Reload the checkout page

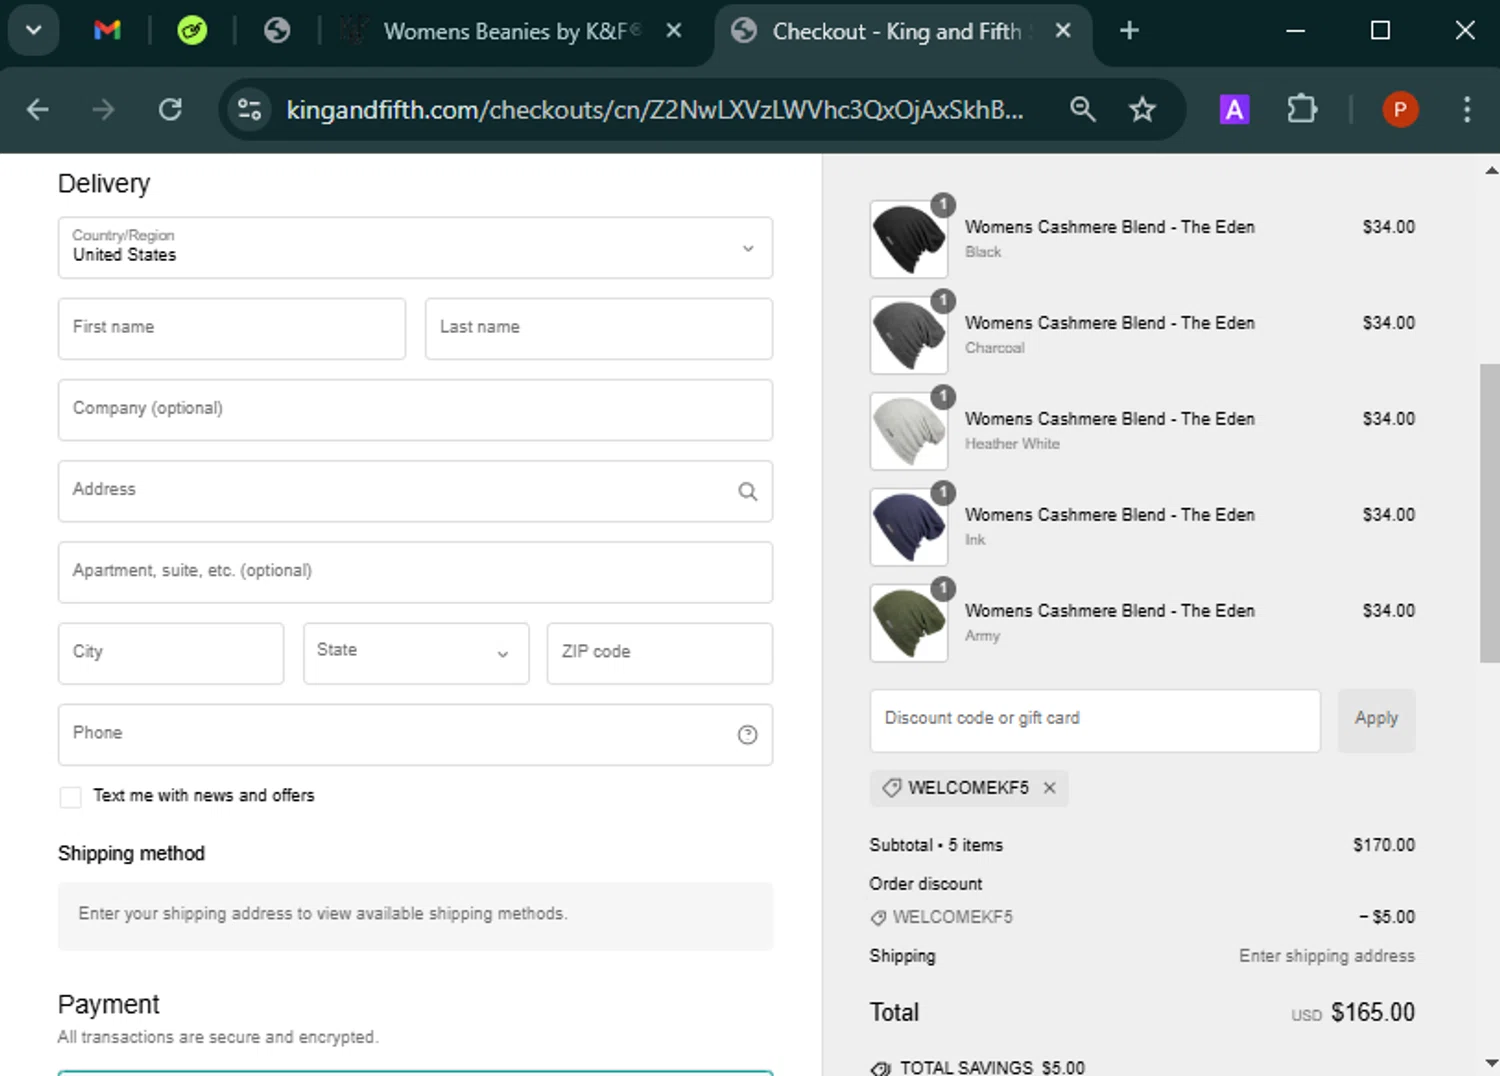pos(170,109)
